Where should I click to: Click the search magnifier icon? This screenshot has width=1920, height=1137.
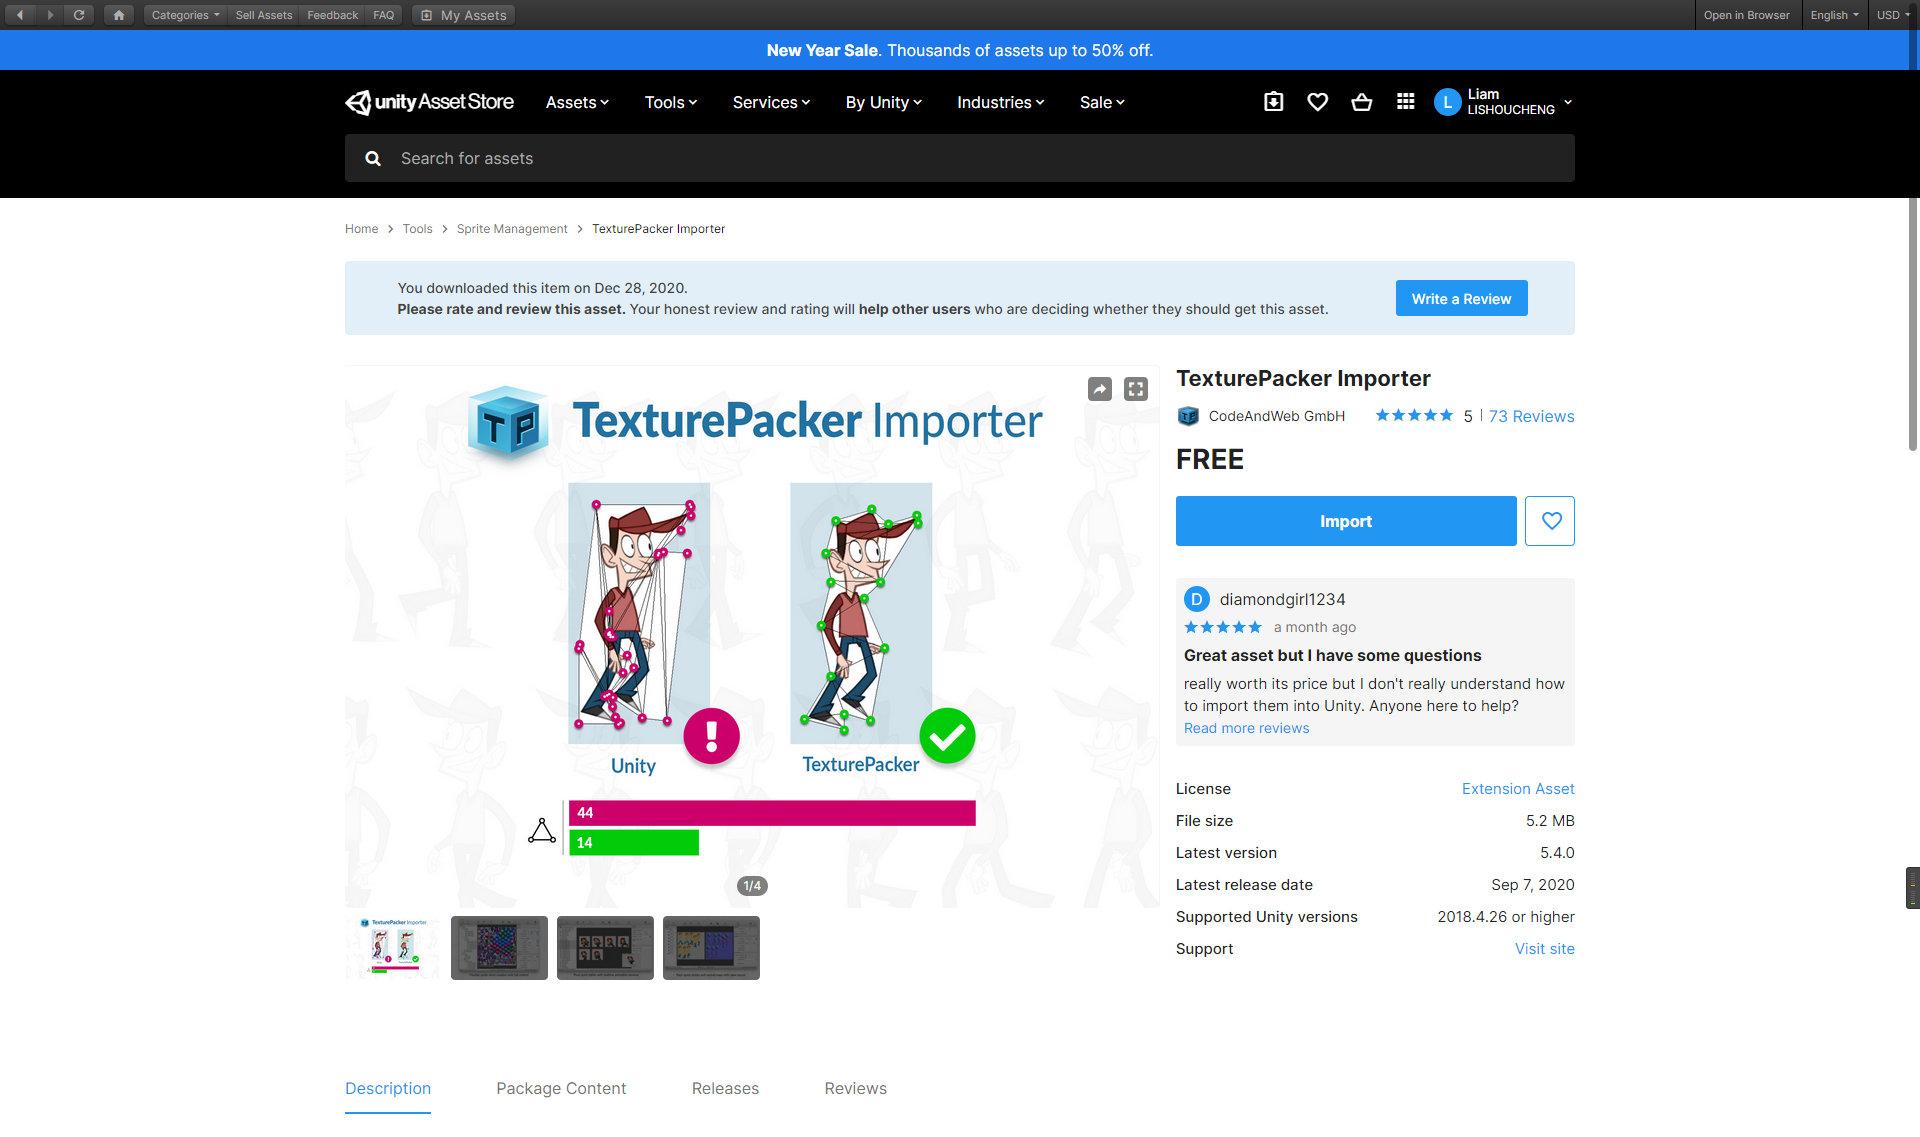[372, 158]
